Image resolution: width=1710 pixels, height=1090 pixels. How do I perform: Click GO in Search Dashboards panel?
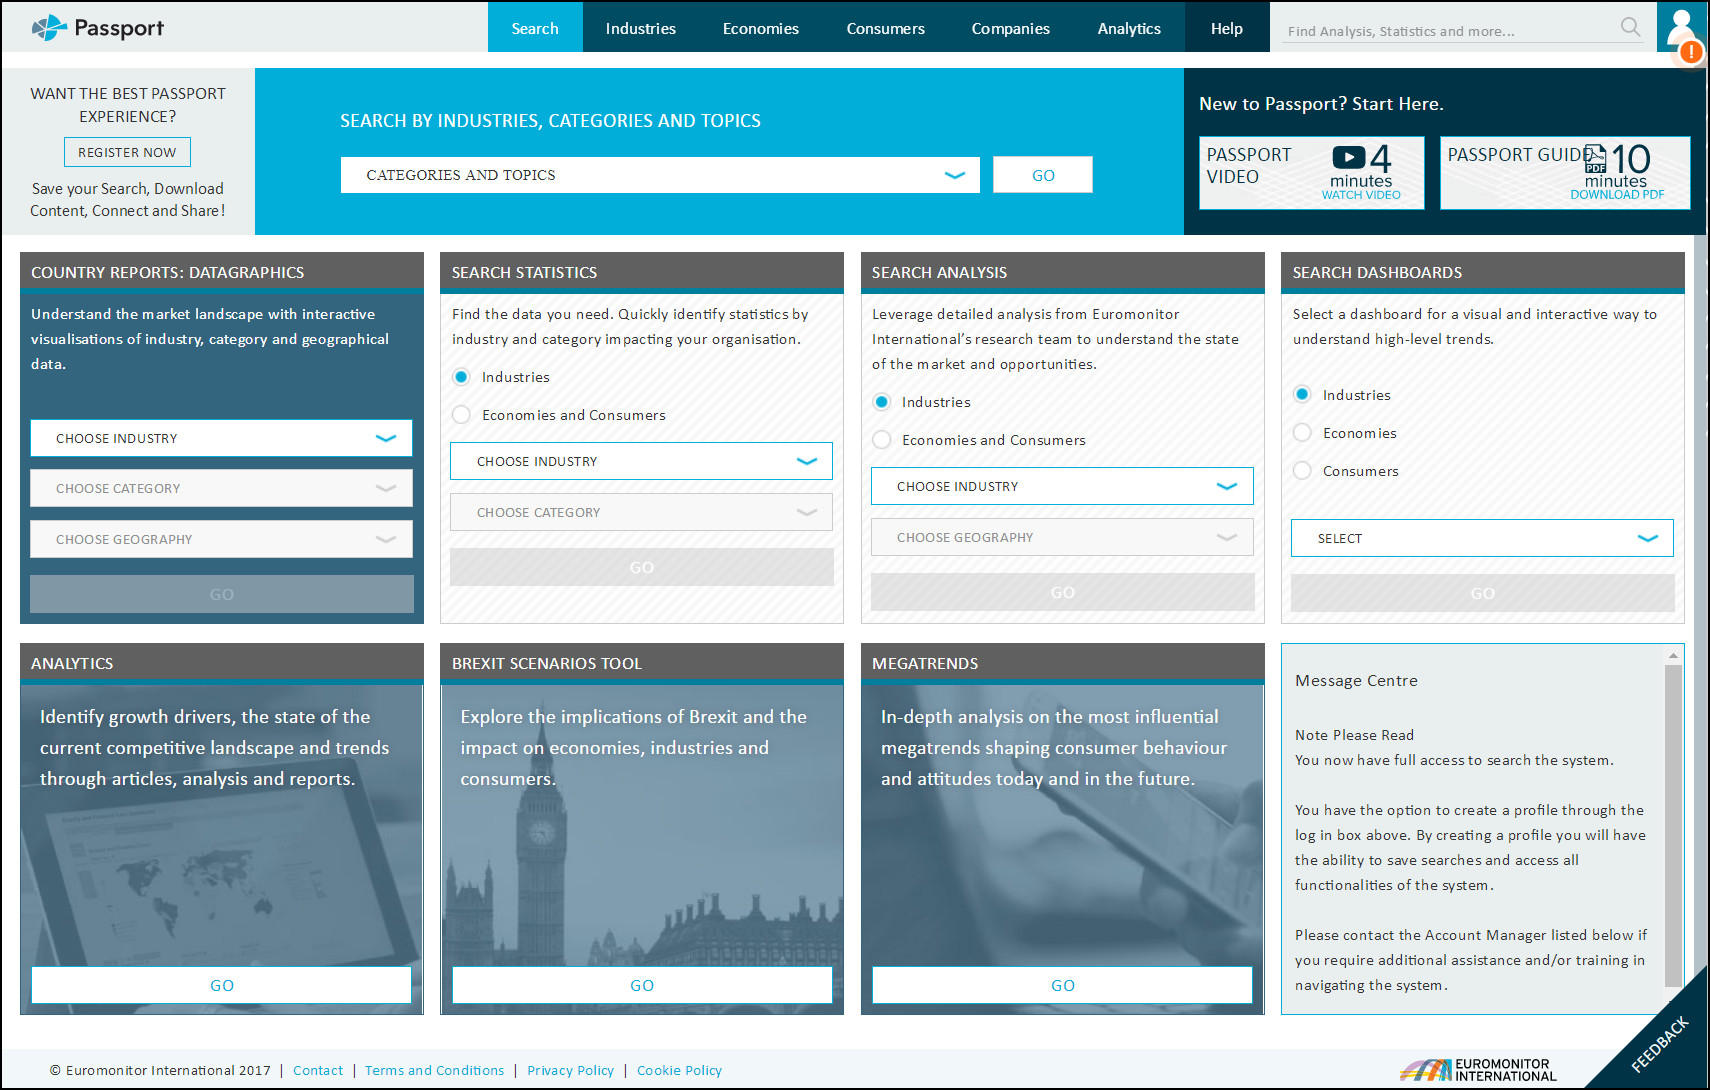(x=1482, y=593)
